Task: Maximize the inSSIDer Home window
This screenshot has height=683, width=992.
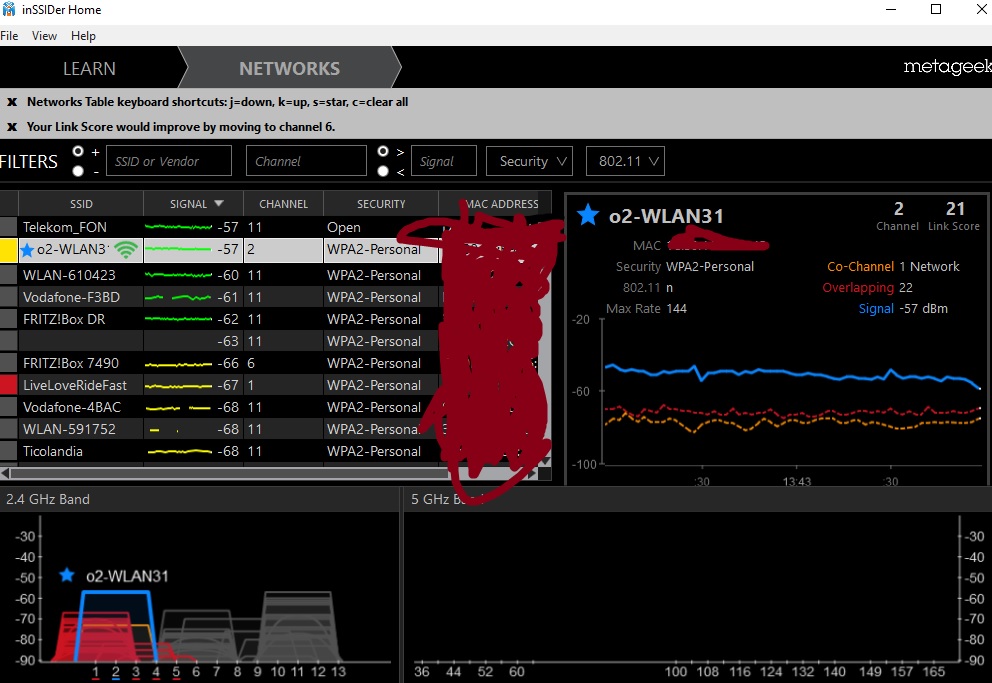Action: pos(936,9)
